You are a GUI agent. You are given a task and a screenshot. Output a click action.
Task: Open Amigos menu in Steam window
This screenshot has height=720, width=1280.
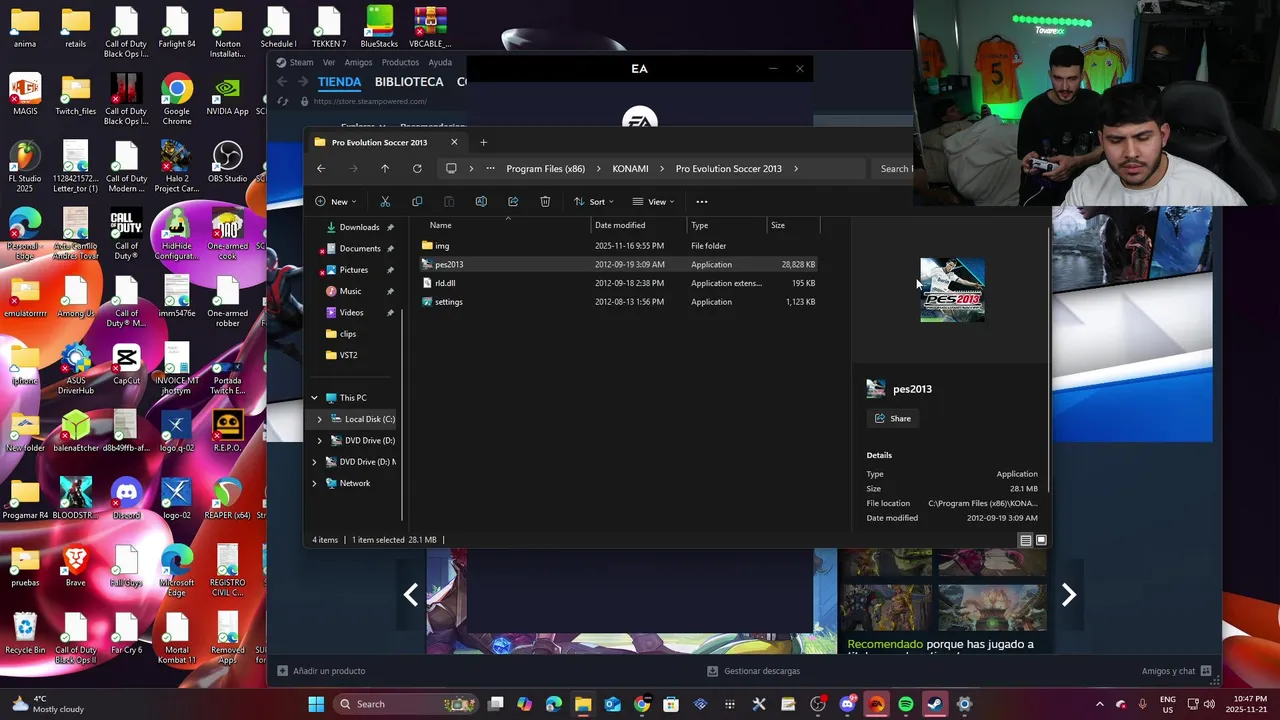tap(358, 62)
